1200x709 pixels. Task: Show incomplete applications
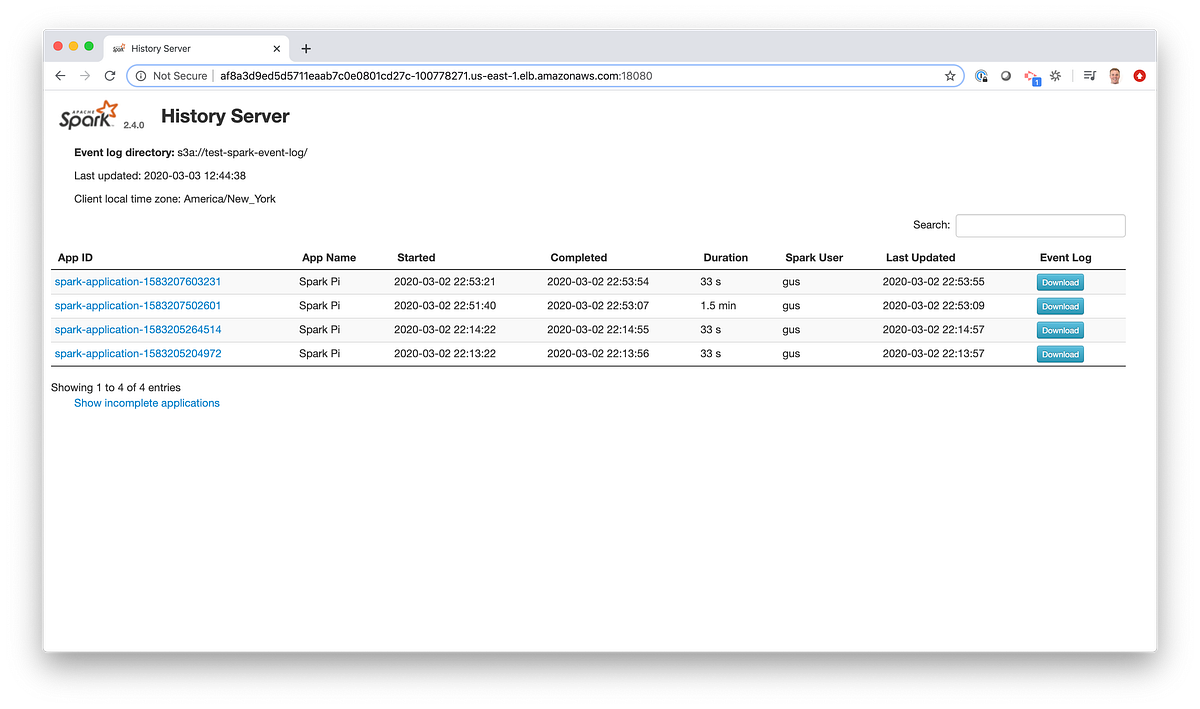(146, 402)
